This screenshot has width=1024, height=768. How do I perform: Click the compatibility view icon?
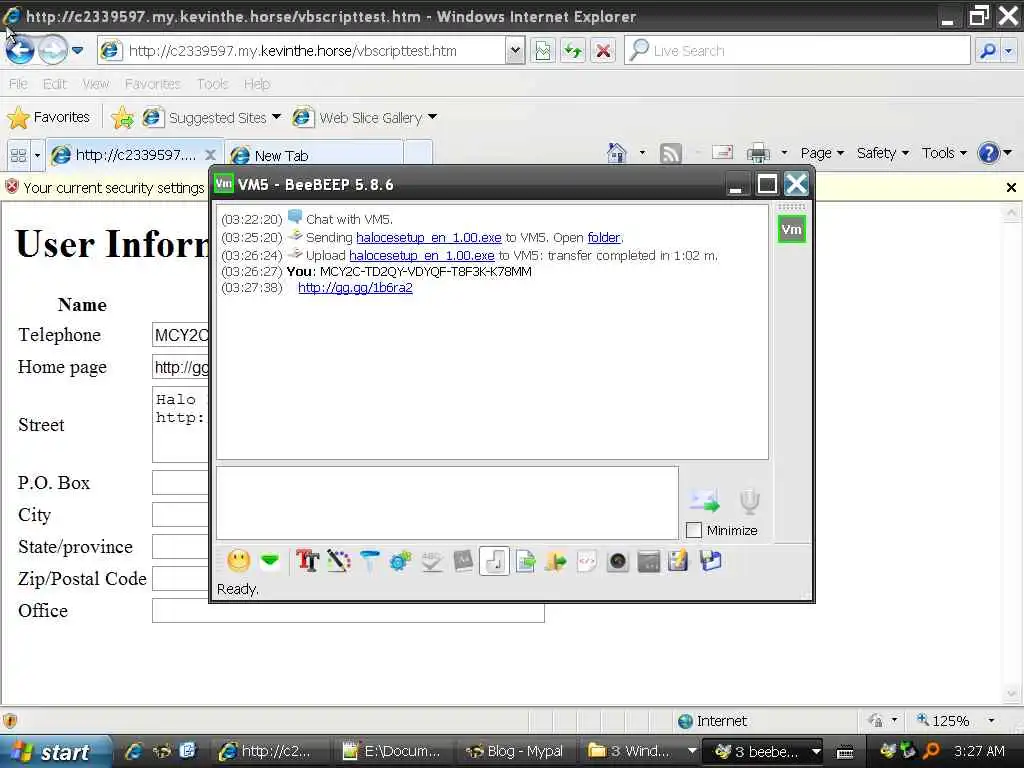pos(543,50)
